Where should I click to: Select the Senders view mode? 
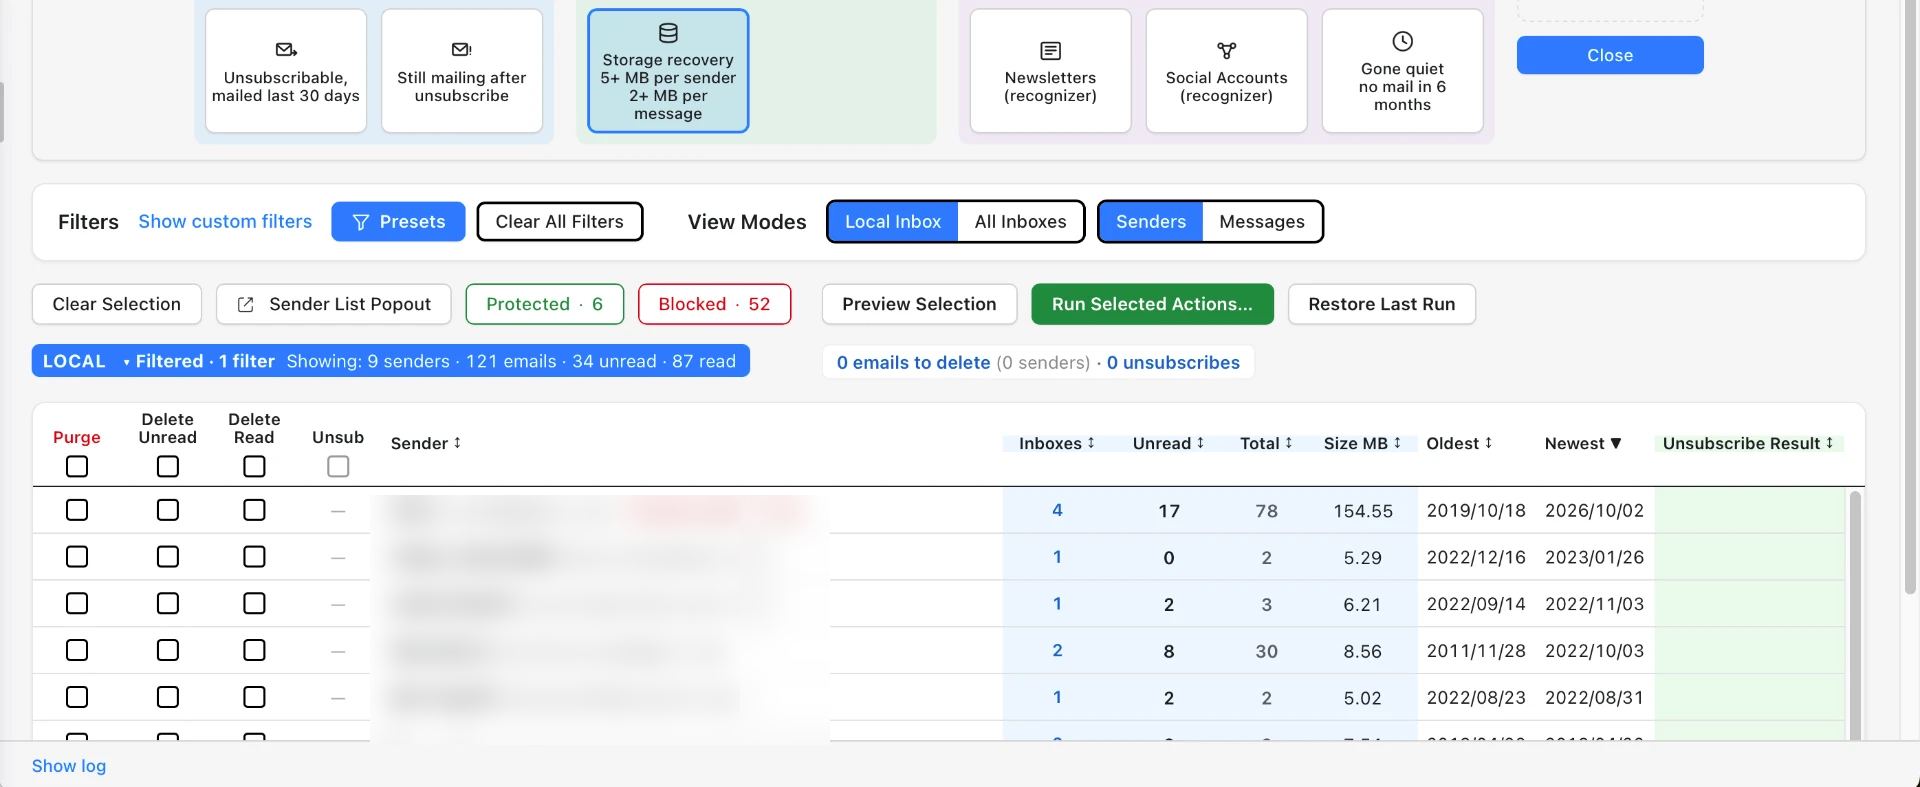point(1151,221)
